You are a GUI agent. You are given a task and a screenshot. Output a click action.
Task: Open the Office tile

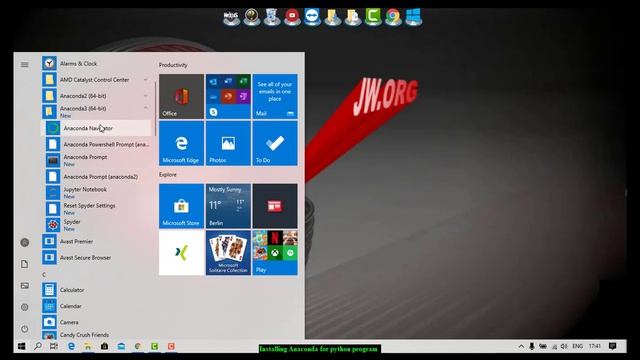[x=181, y=96]
